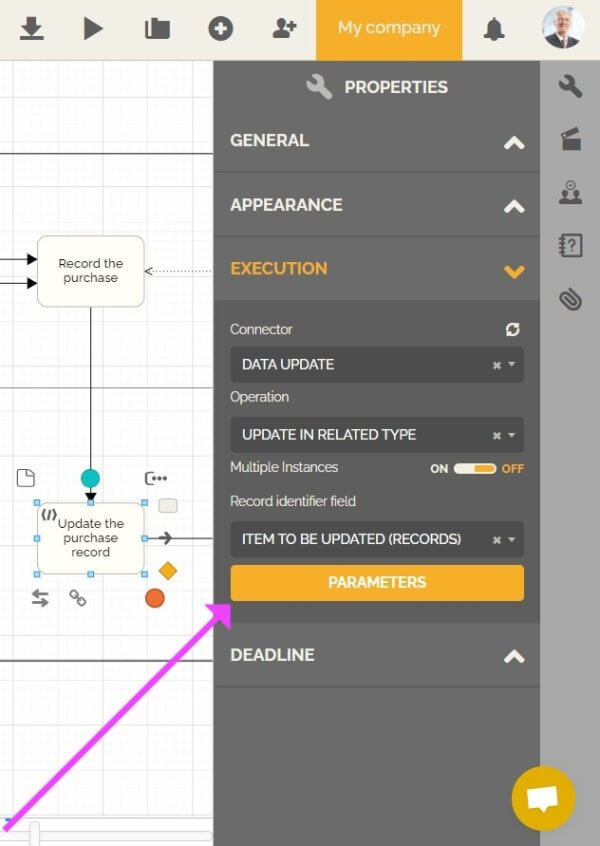
Task: Open the chat support bubble
Action: [543, 798]
